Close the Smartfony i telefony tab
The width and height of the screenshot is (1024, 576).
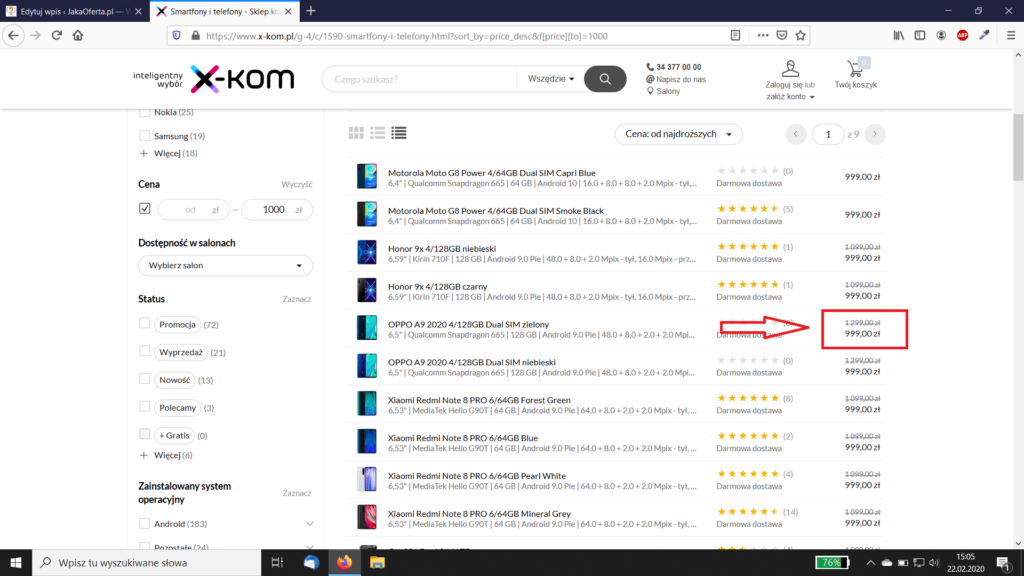point(288,12)
